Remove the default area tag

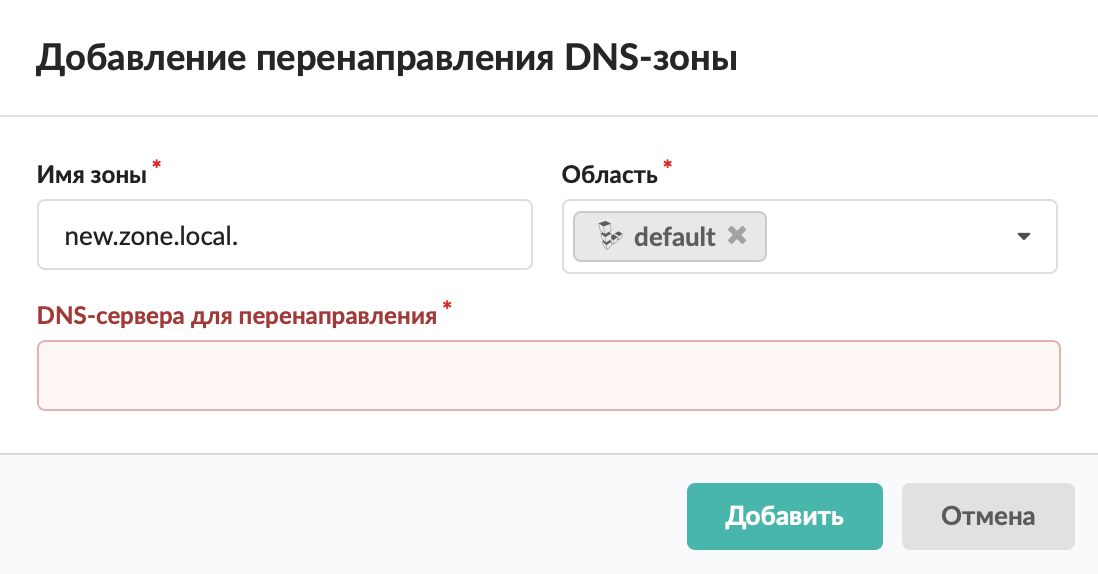pyautogui.click(x=737, y=236)
